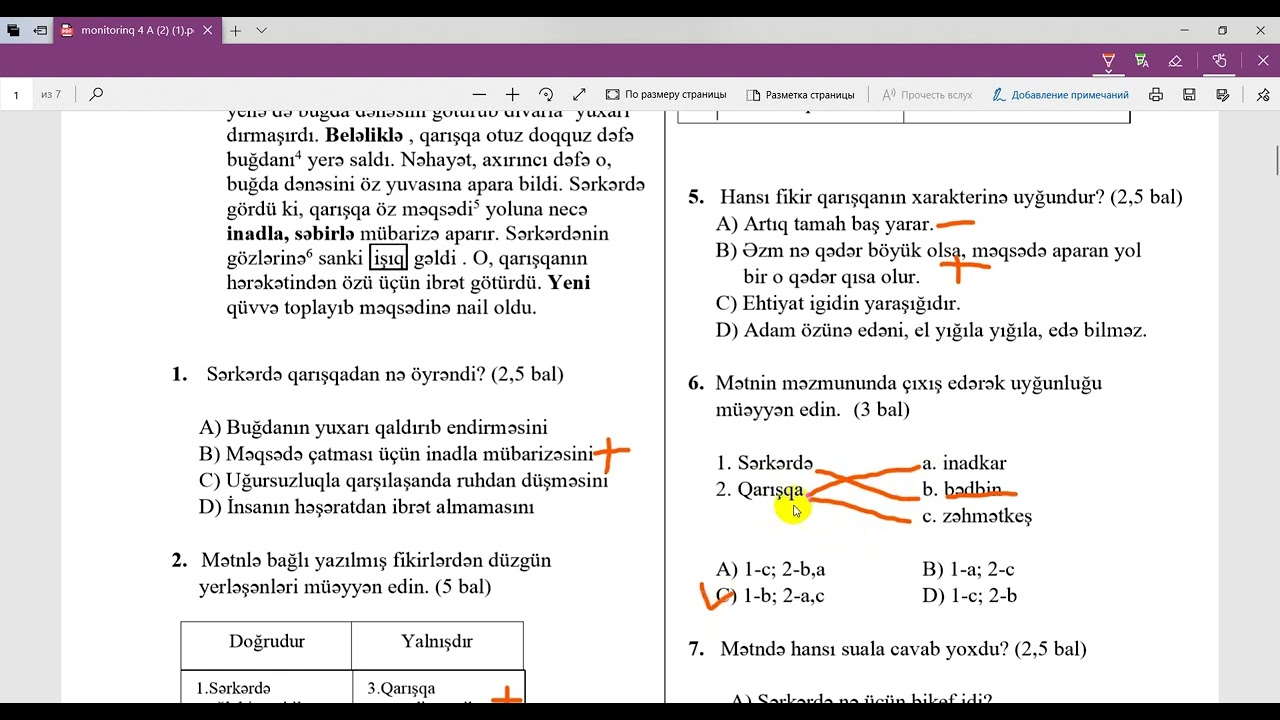Click answer 'A) 1-c; 2-b,a'
This screenshot has width=1280, height=720.
[x=771, y=569]
